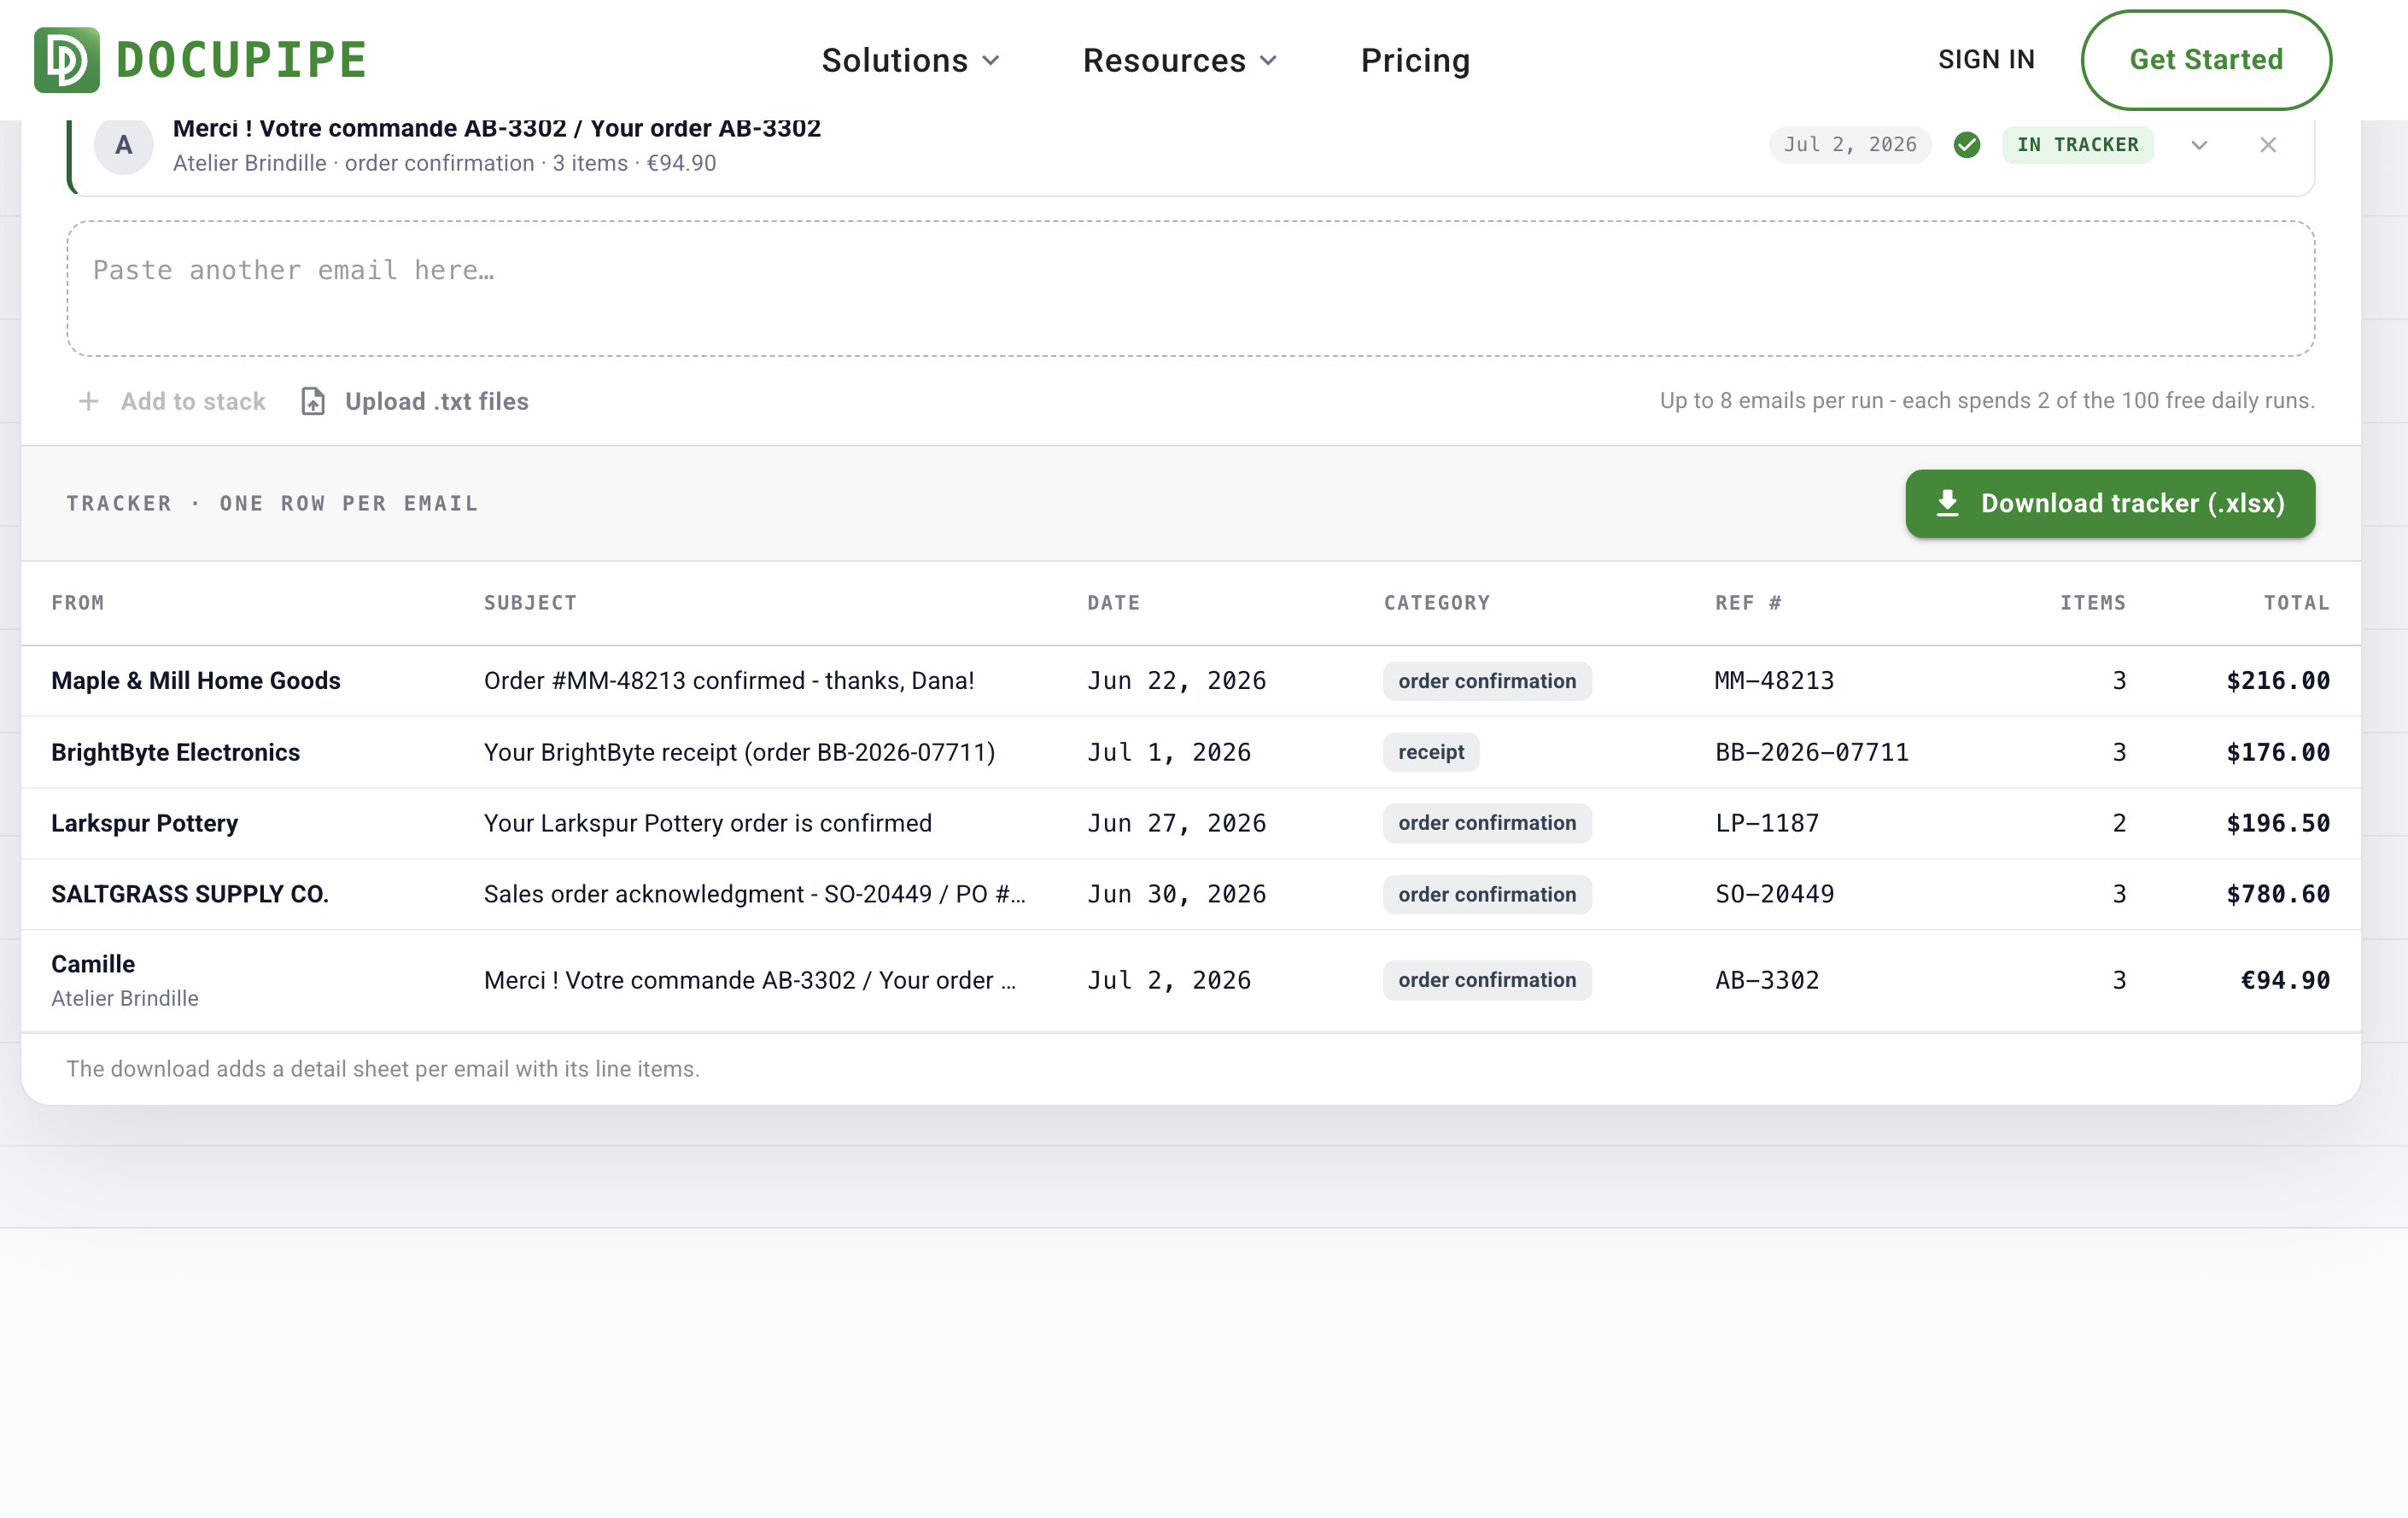Open the Resources menu
This screenshot has height=1518, width=2408.
coord(1179,60)
